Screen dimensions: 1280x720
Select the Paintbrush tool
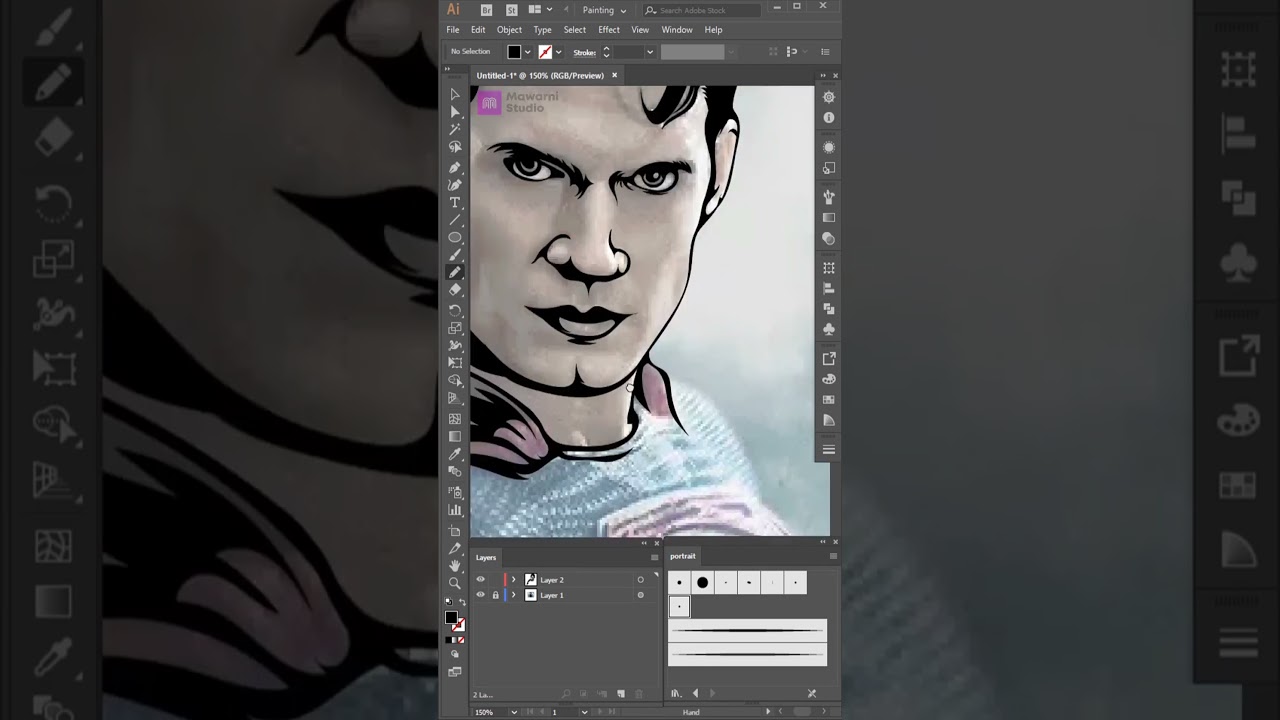[455, 256]
